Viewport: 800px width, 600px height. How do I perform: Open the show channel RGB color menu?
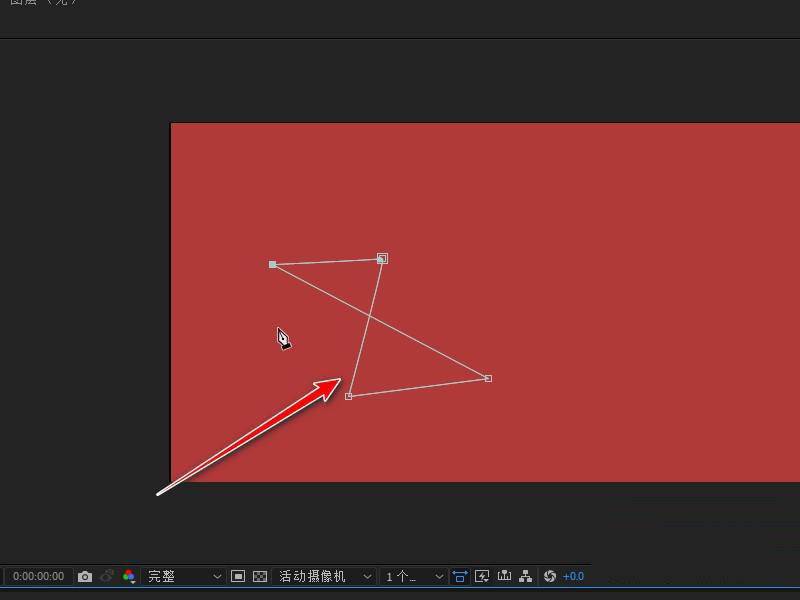(129, 577)
